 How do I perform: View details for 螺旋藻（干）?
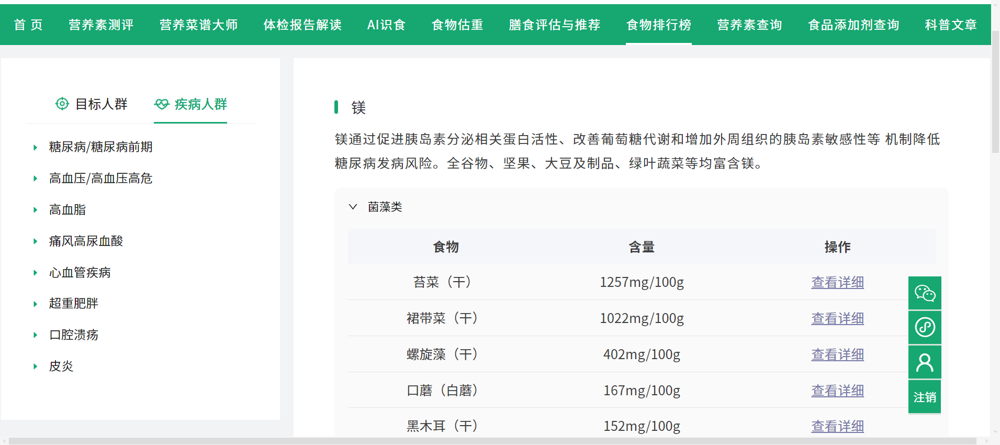(x=837, y=355)
